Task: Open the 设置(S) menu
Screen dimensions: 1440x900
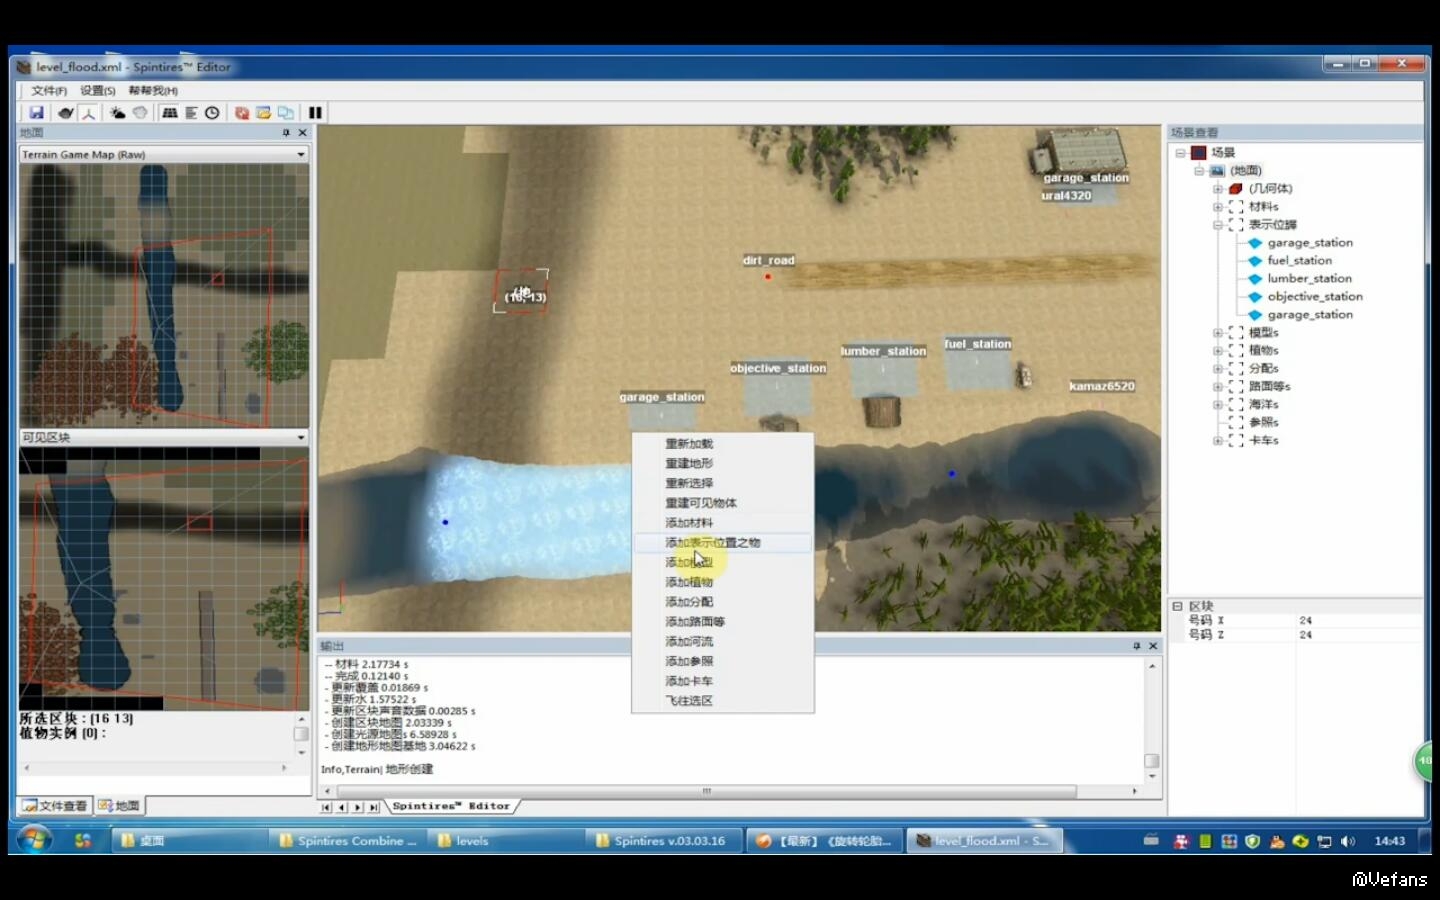Action: pyautogui.click(x=98, y=91)
